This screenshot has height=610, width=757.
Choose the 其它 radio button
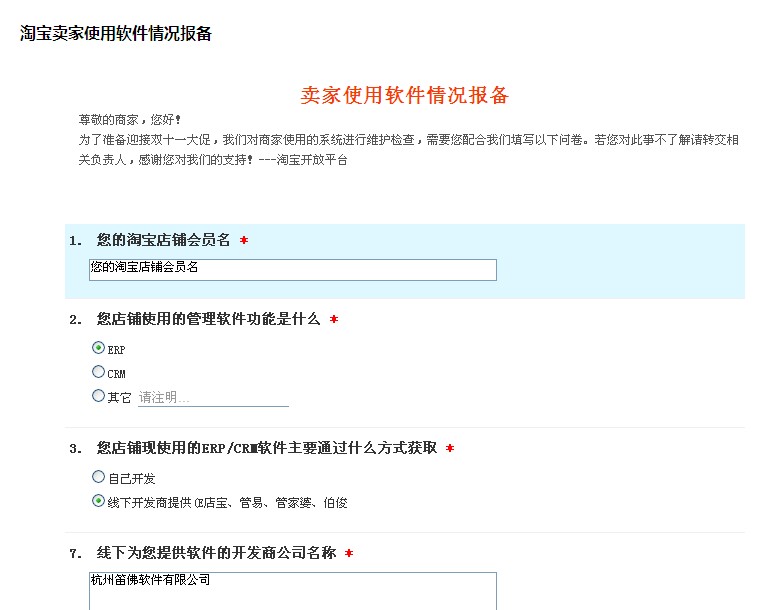pos(98,396)
